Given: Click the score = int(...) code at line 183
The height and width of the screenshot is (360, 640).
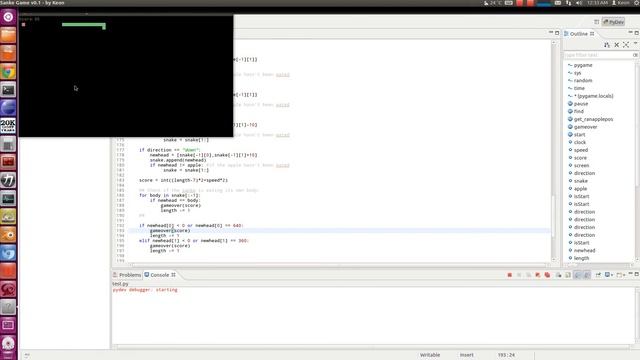Looking at the screenshot, I should click(x=183, y=180).
